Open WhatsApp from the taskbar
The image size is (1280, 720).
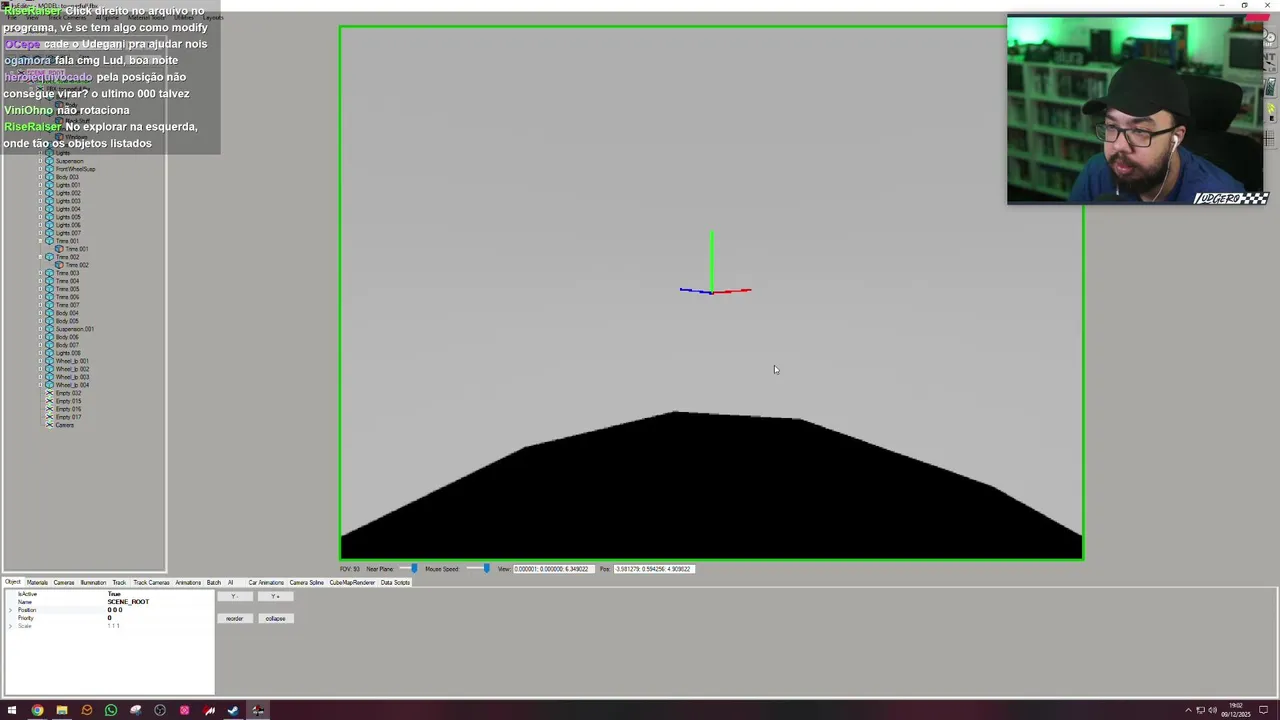point(111,710)
